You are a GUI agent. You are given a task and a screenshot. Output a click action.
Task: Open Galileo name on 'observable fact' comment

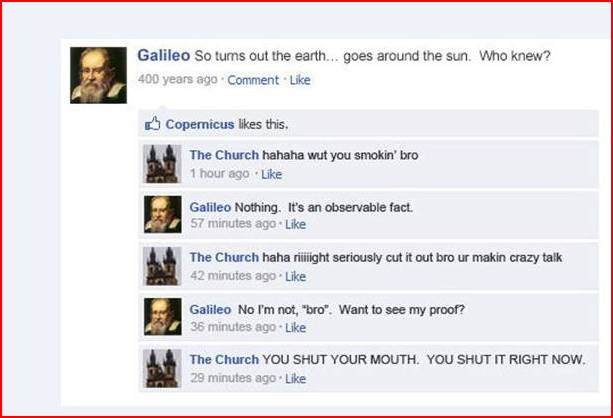pos(210,207)
